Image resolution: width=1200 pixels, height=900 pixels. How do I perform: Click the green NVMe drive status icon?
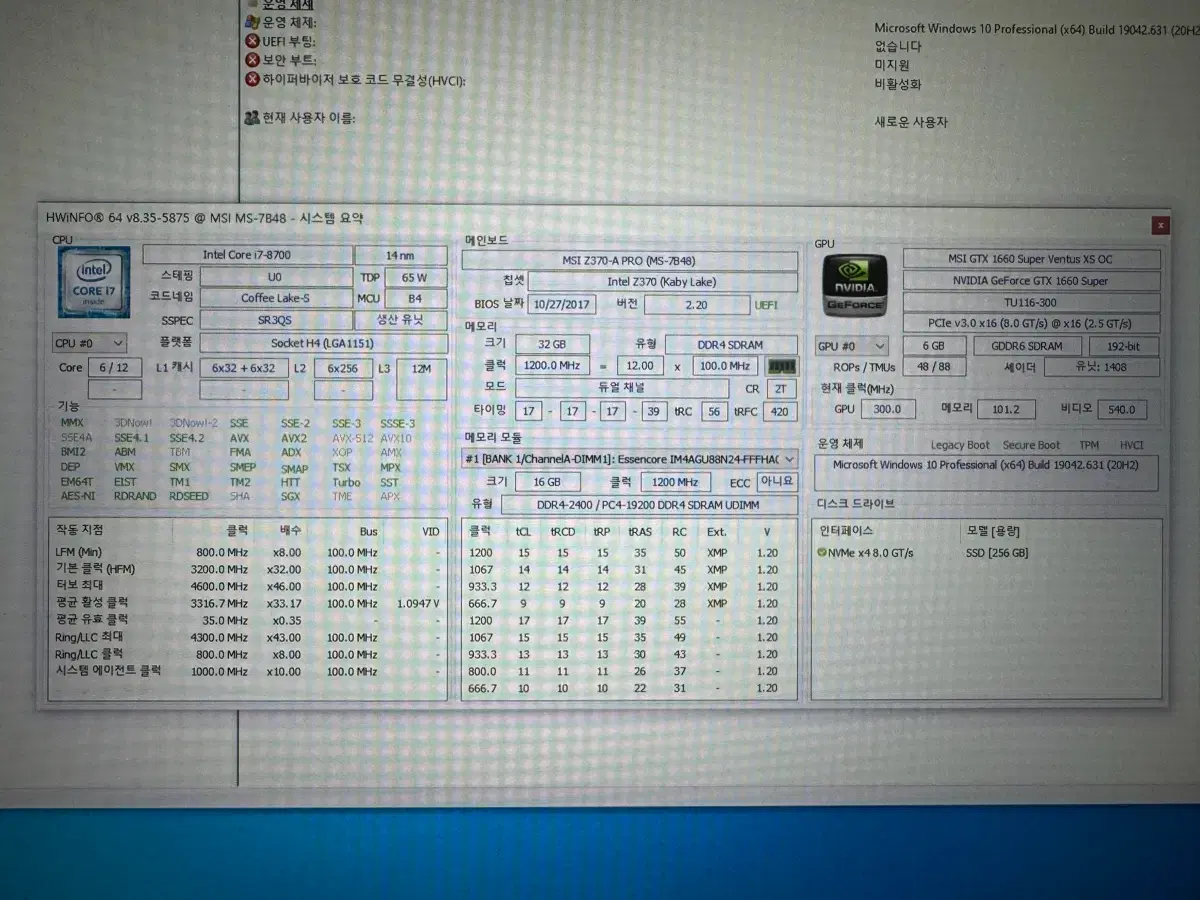tap(822, 553)
